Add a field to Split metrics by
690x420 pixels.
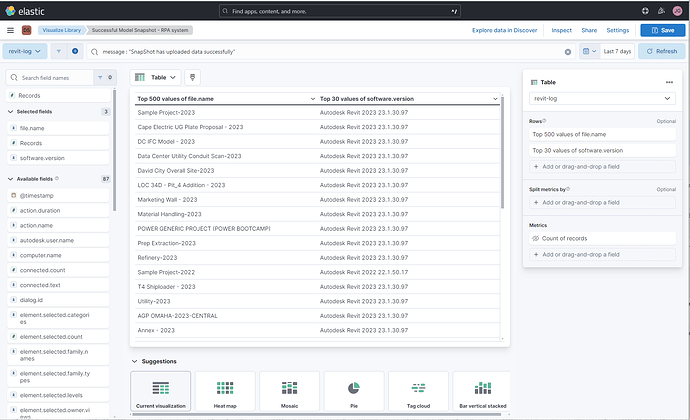pos(602,203)
